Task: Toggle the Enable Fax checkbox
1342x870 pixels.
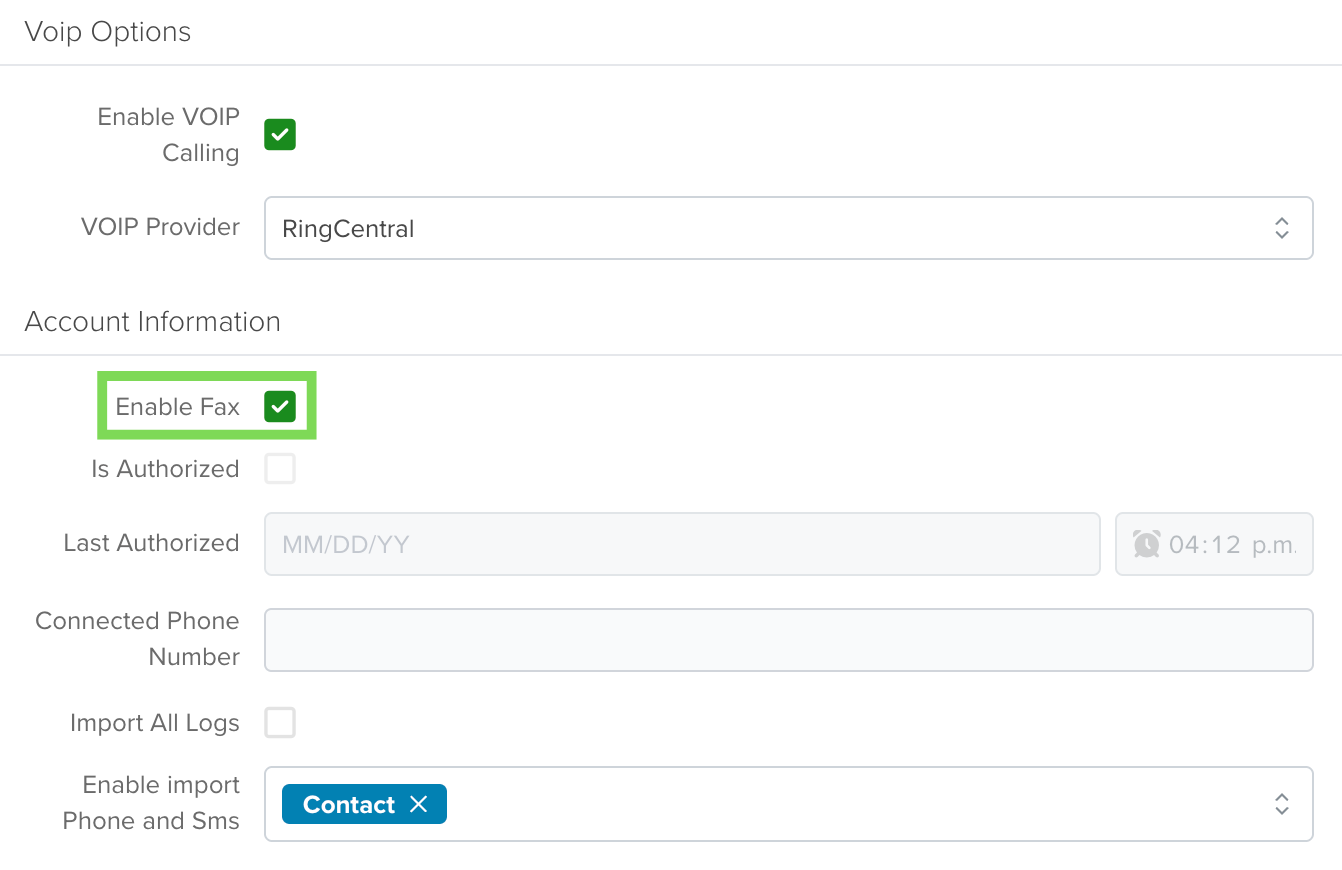Action: click(280, 406)
